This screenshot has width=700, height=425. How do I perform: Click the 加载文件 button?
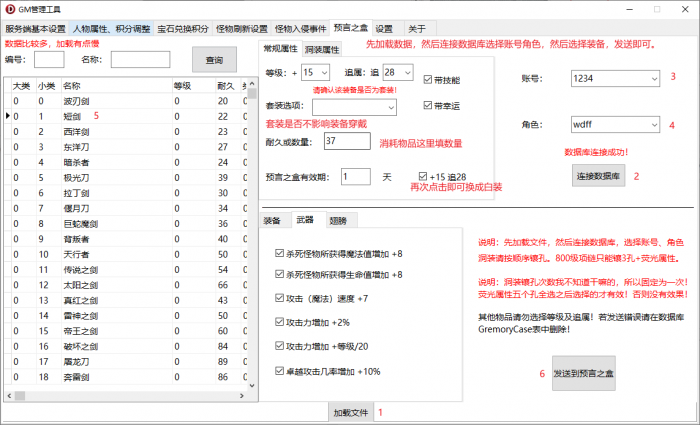(x=350, y=412)
